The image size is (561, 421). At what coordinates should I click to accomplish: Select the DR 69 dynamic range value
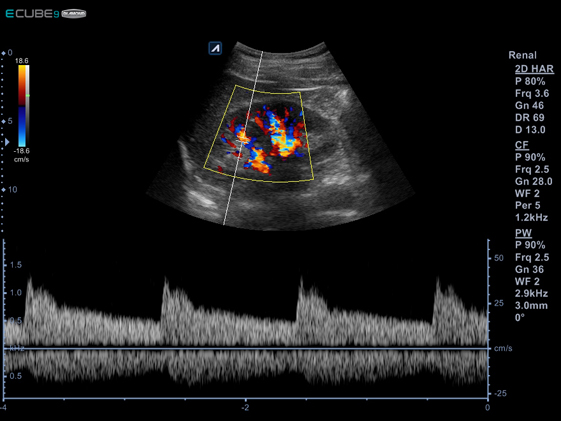[530, 118]
